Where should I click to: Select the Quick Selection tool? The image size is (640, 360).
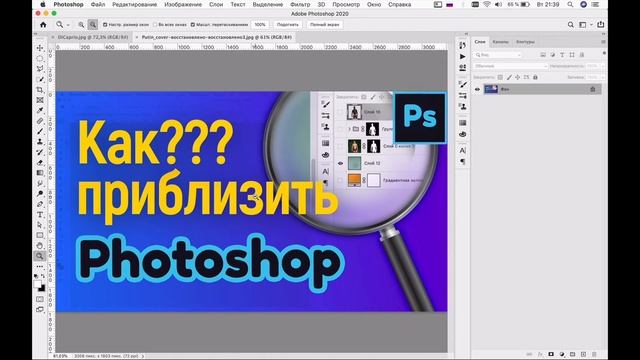click(40, 79)
